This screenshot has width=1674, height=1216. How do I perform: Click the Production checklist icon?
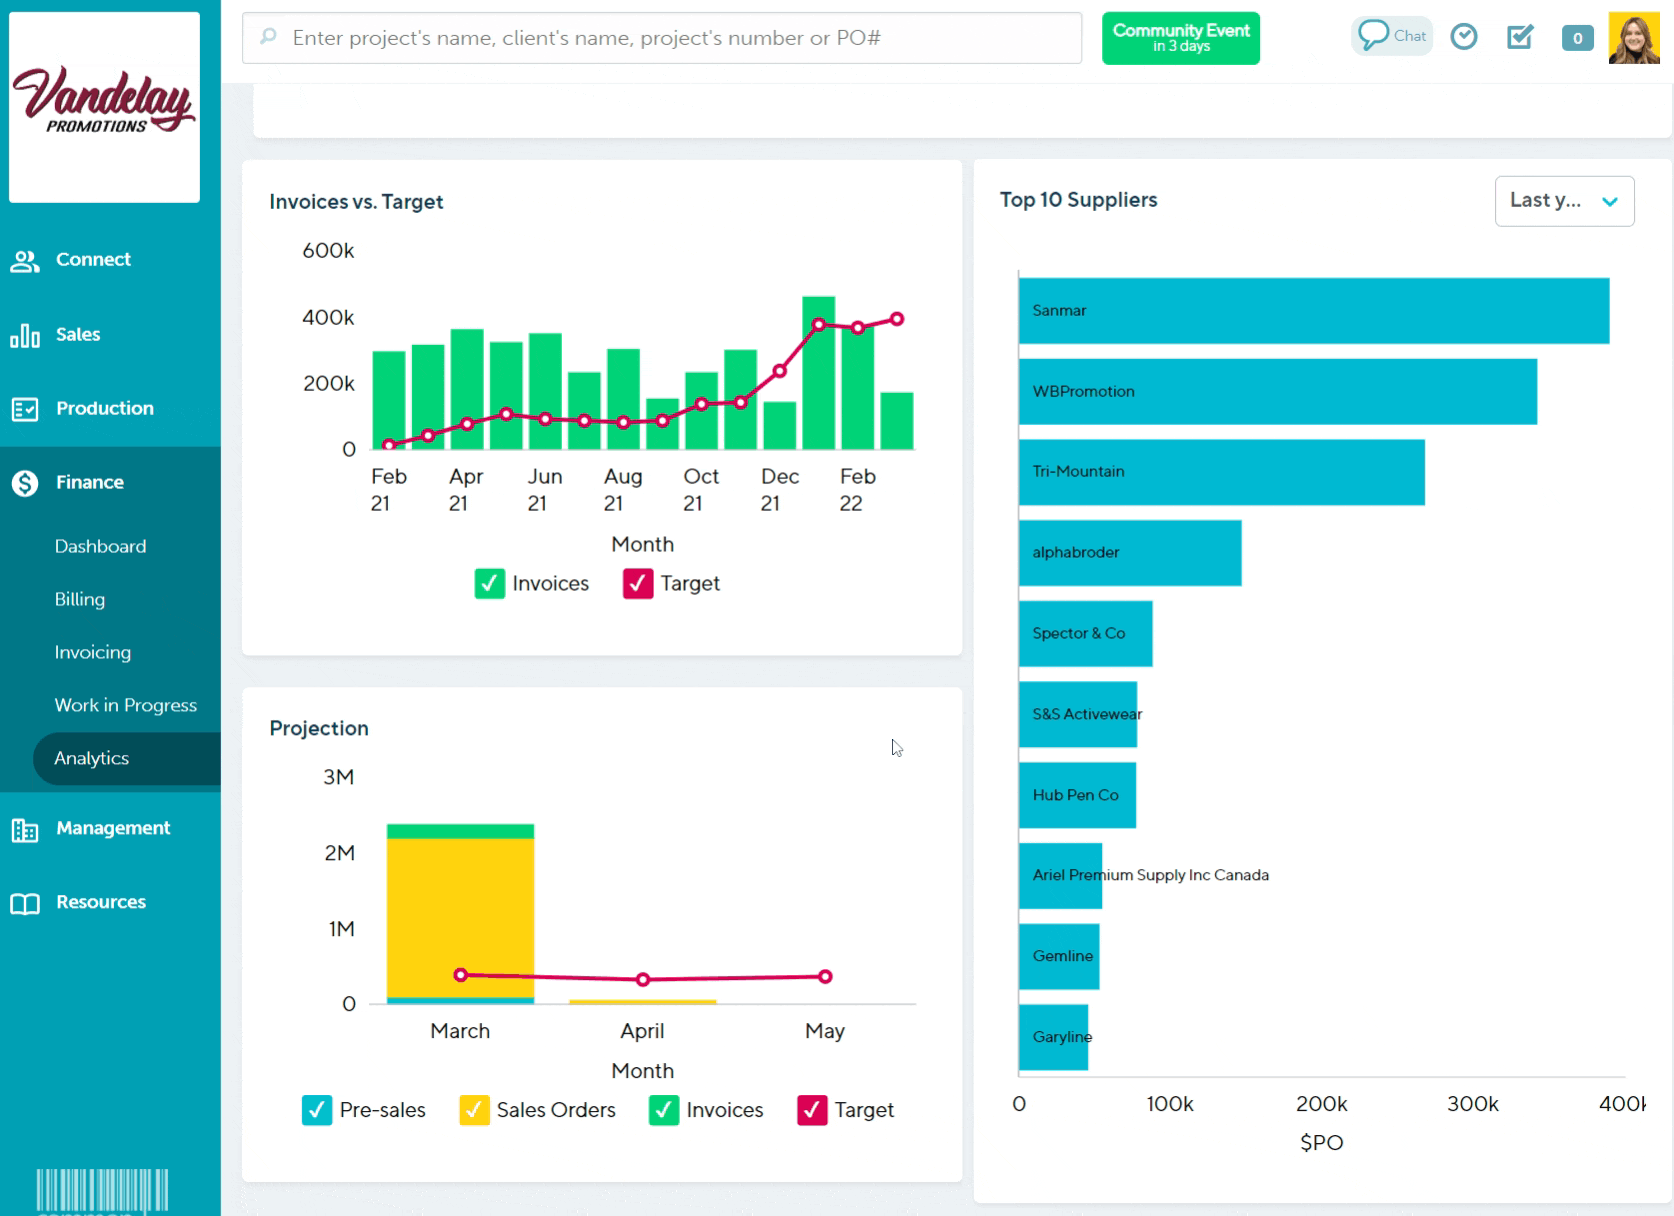(25, 409)
